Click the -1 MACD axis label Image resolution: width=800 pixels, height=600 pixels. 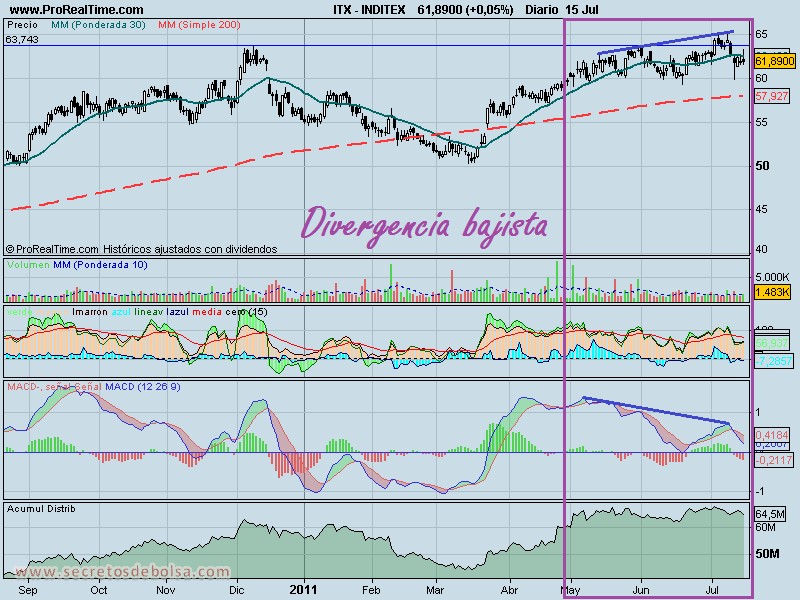point(759,491)
